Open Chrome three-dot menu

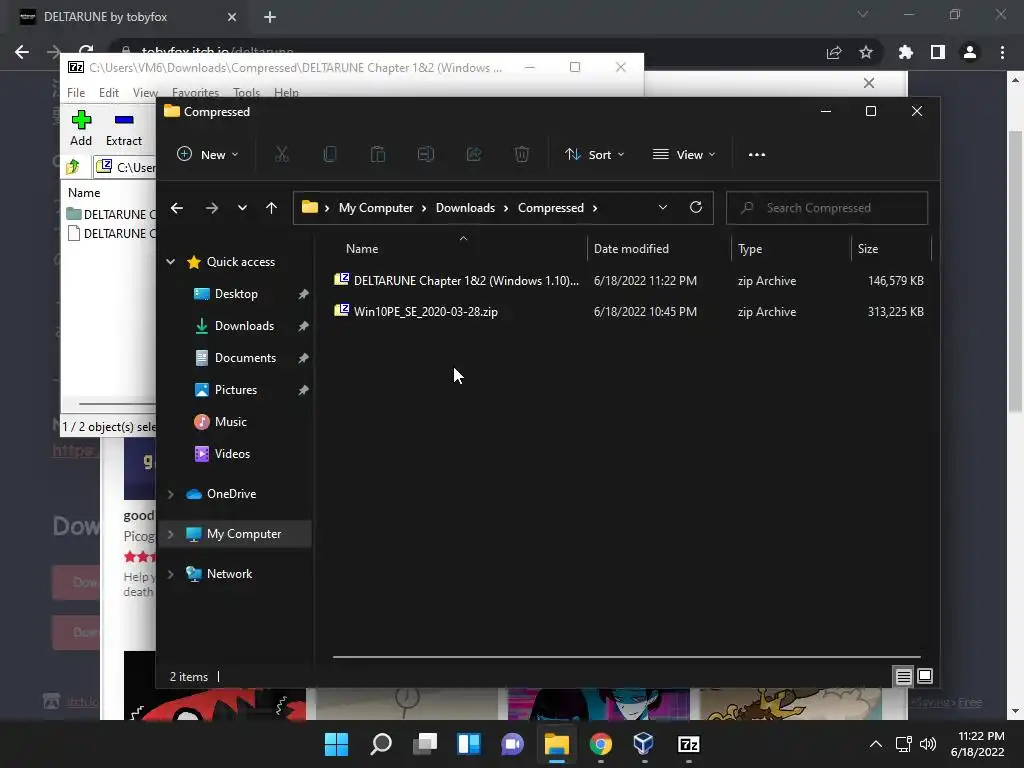point(1002,52)
